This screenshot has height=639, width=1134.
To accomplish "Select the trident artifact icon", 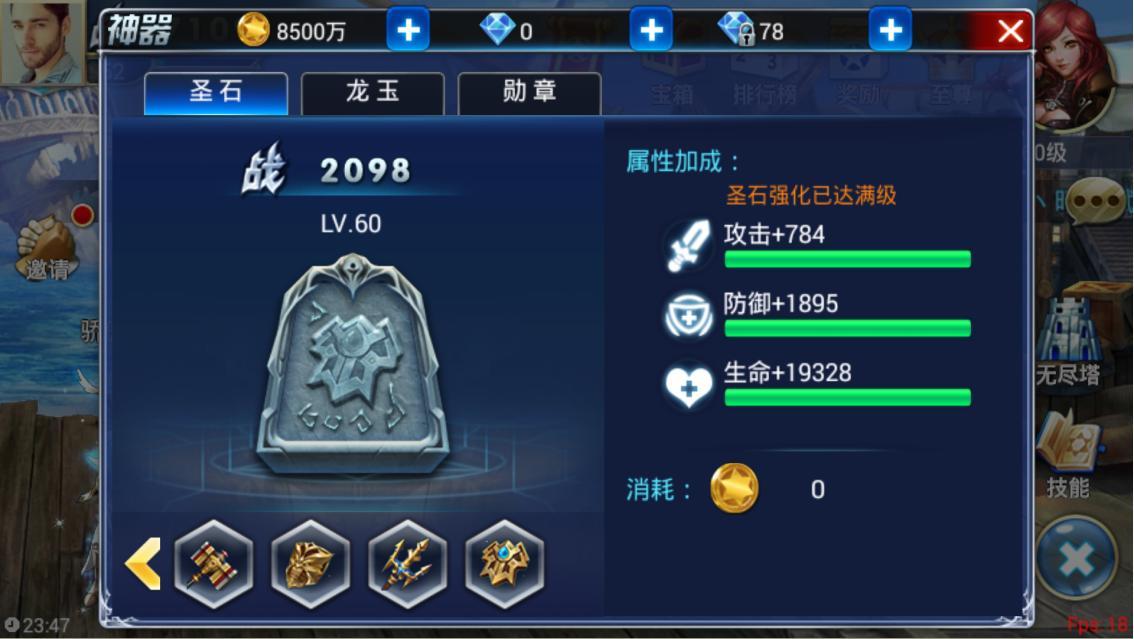I will pyautogui.click(x=407, y=564).
